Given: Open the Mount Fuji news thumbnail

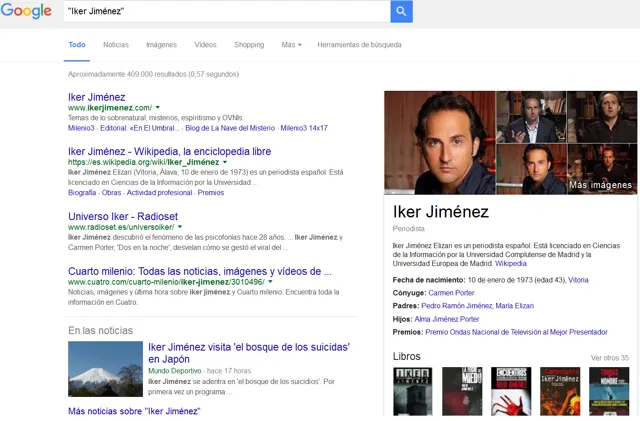Looking at the screenshot, I should pos(105,369).
